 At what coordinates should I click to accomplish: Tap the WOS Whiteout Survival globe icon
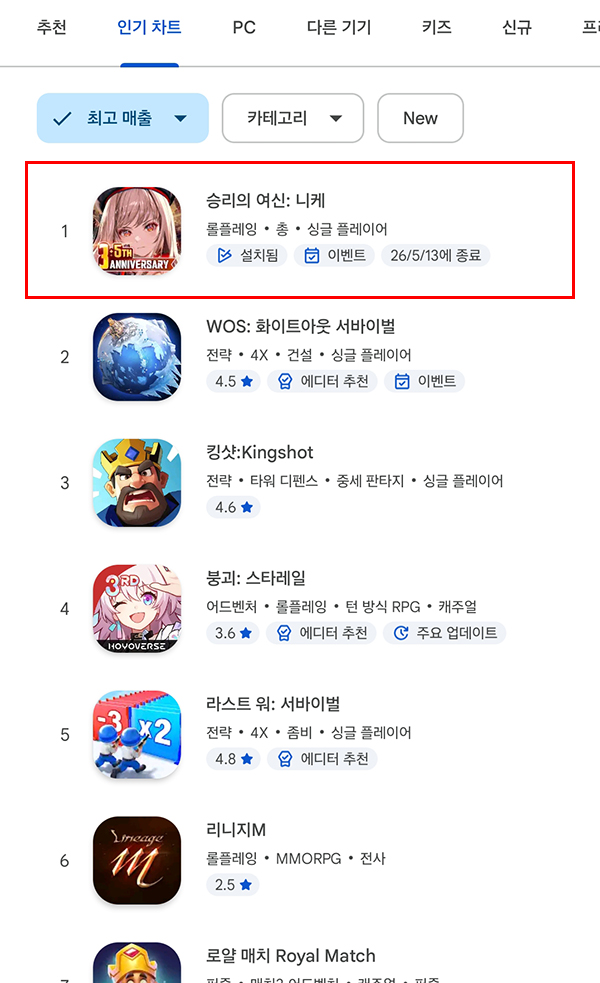click(137, 357)
